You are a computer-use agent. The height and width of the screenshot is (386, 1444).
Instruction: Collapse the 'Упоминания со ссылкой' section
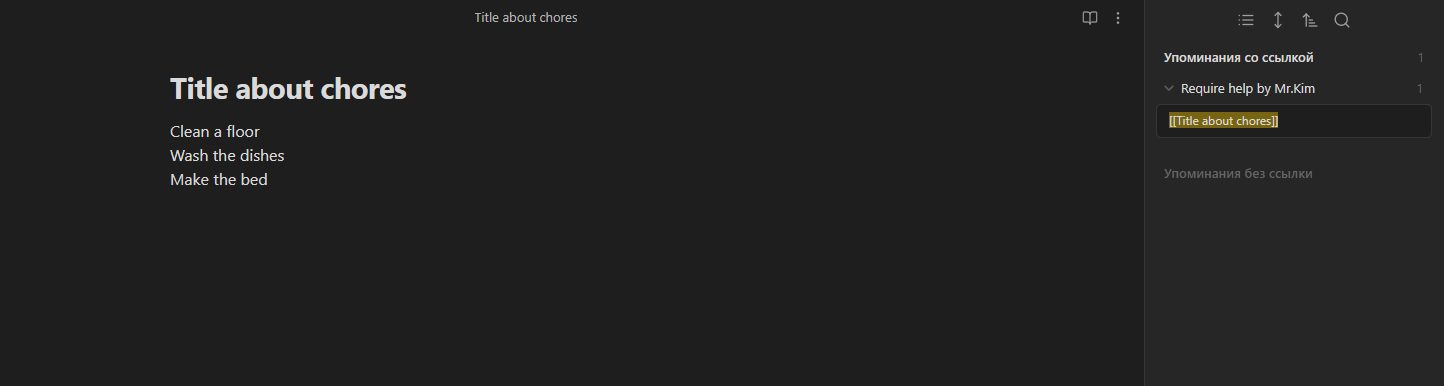pos(1238,58)
